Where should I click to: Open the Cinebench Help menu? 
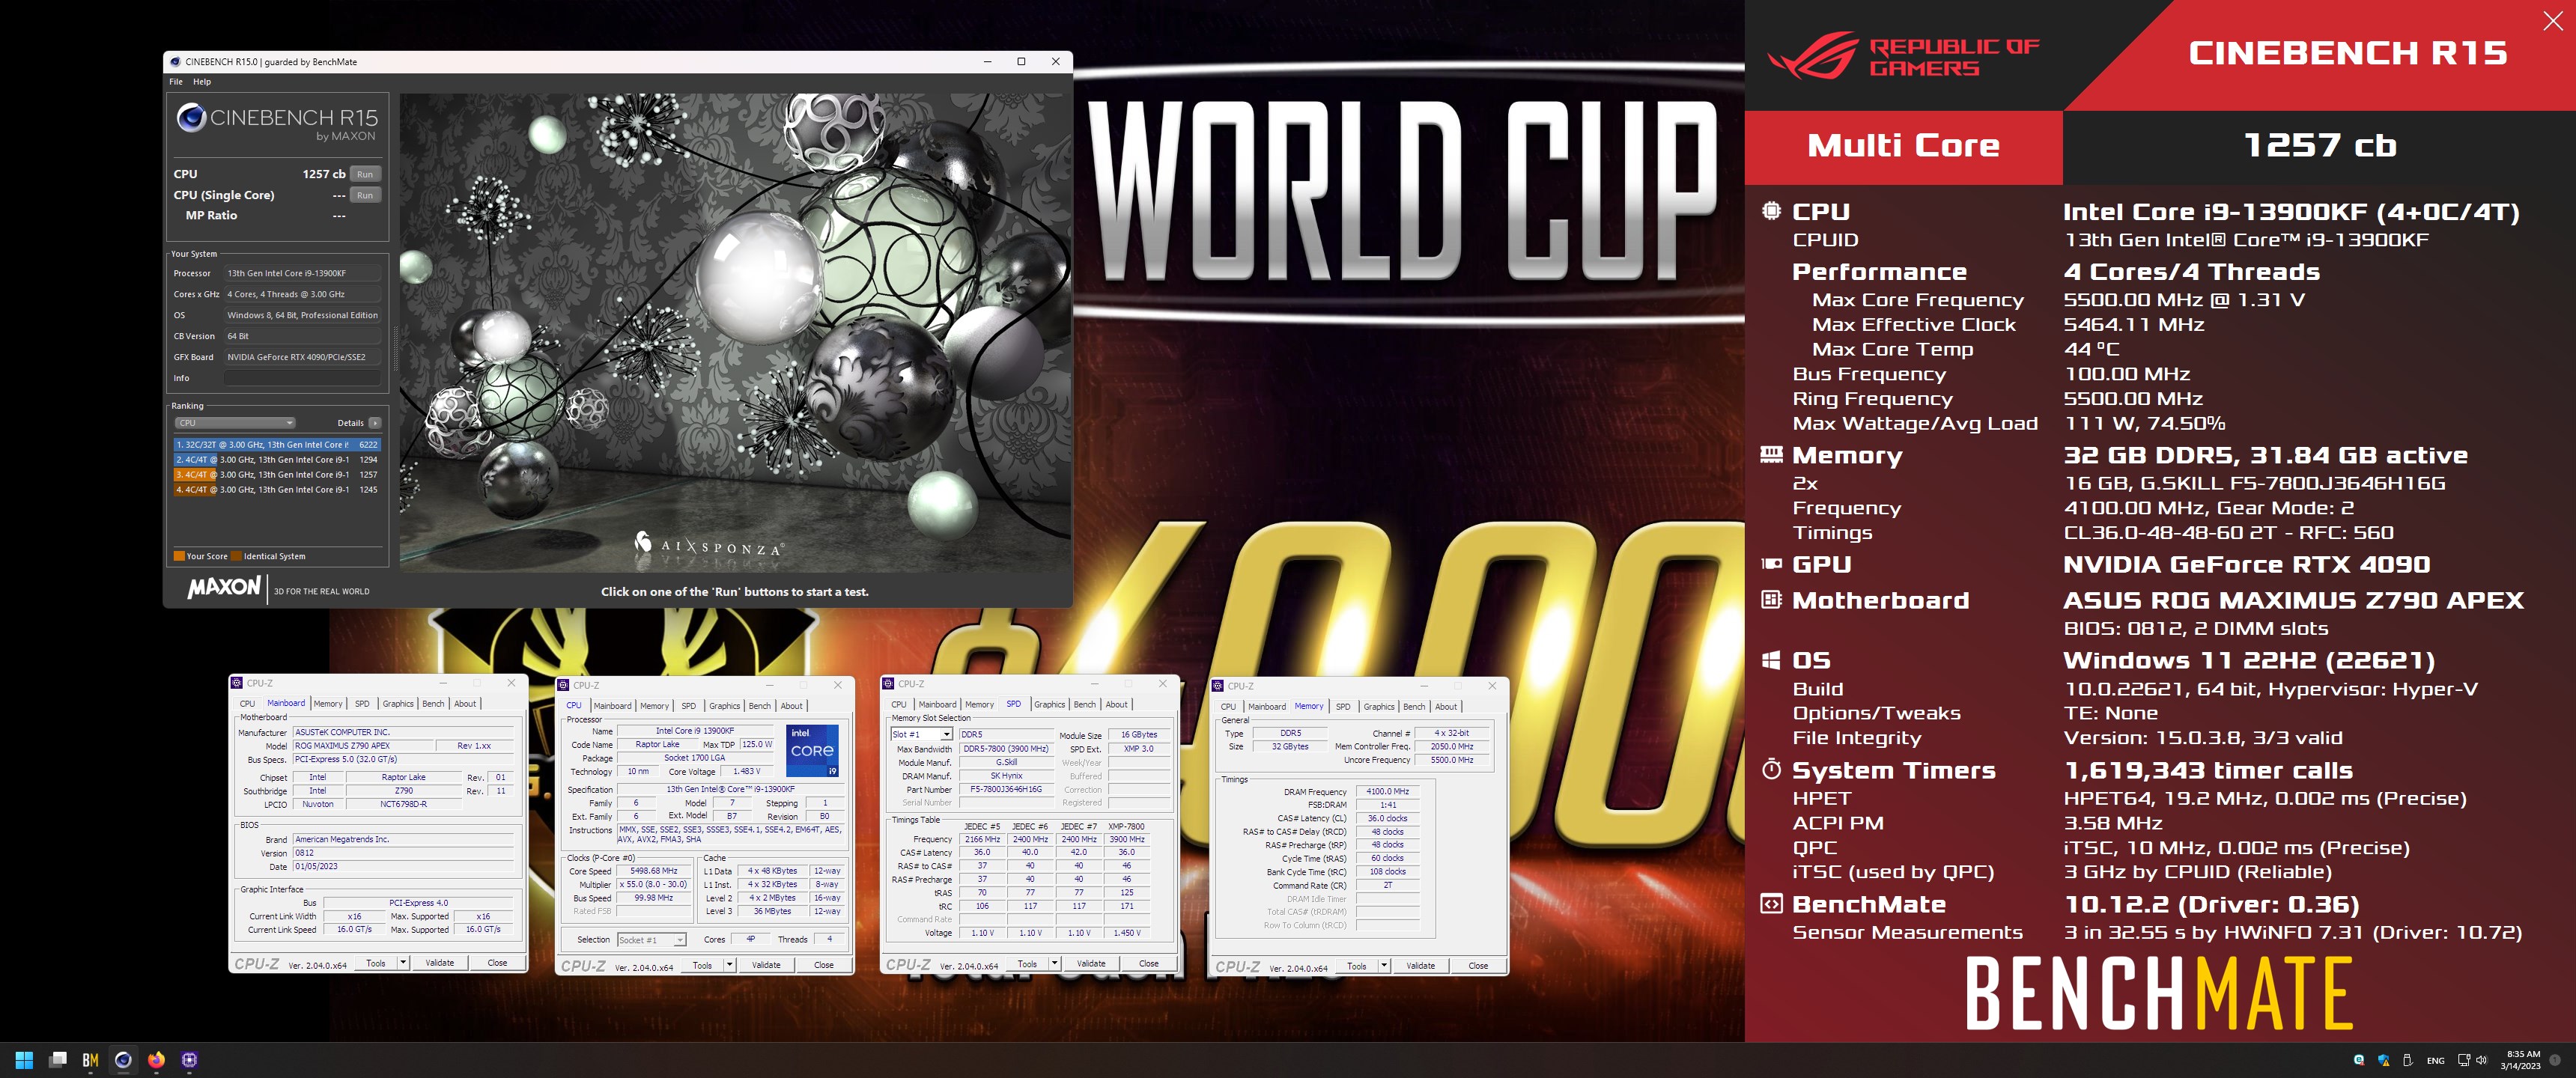point(202,82)
